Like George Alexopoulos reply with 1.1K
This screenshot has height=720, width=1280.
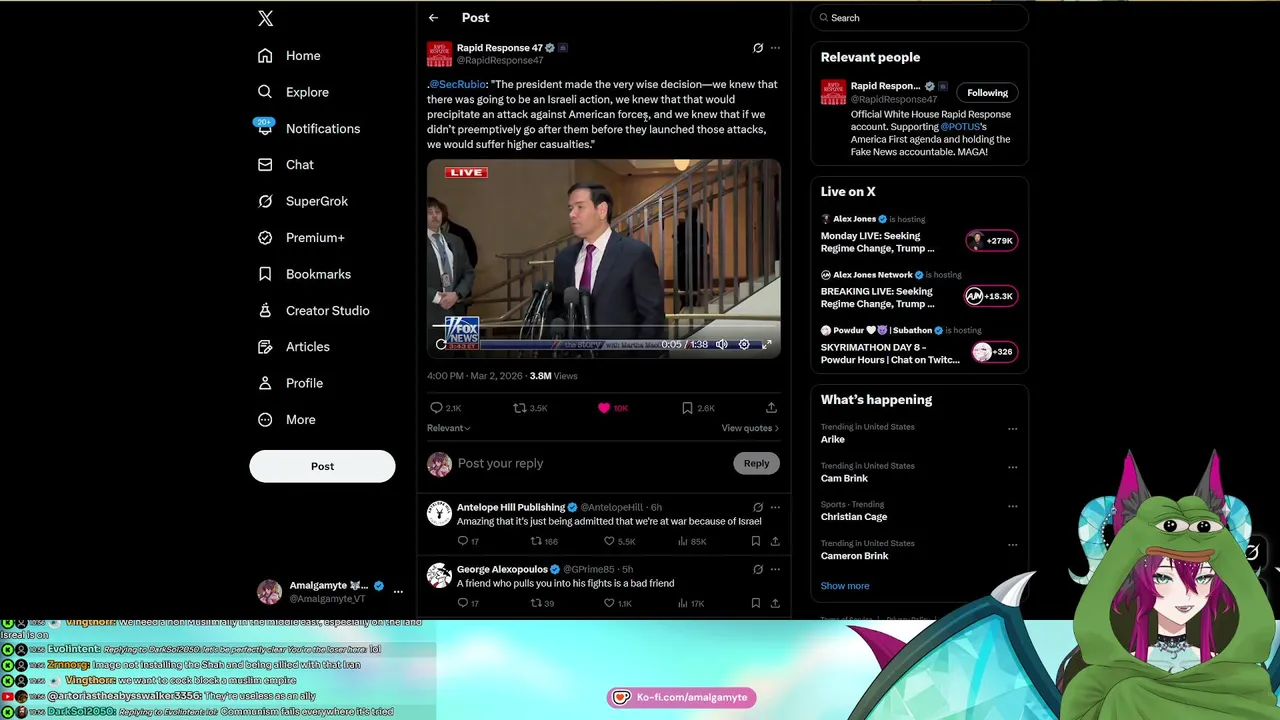tap(609, 603)
